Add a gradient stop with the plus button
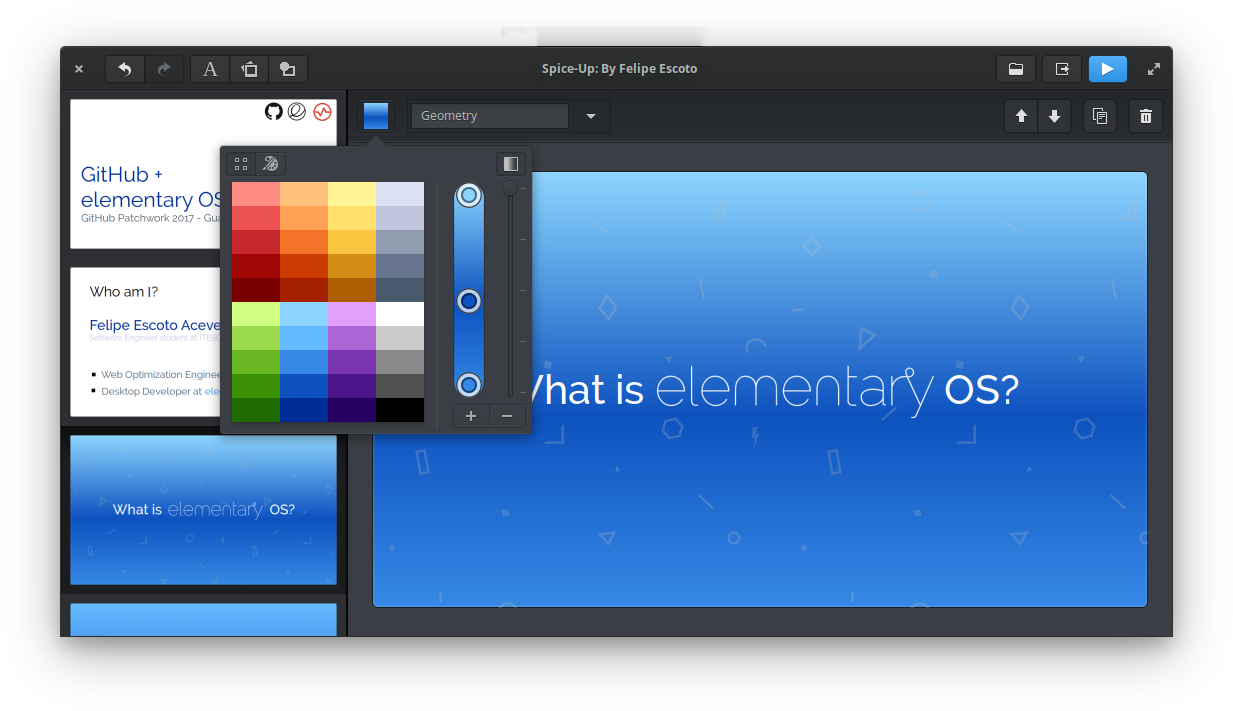 pyautogui.click(x=471, y=416)
